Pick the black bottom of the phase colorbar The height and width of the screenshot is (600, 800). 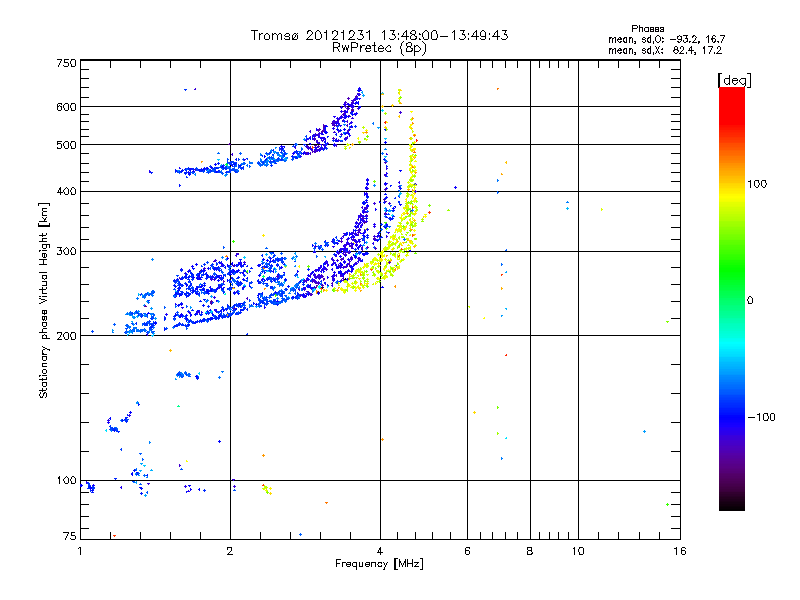click(x=732, y=505)
